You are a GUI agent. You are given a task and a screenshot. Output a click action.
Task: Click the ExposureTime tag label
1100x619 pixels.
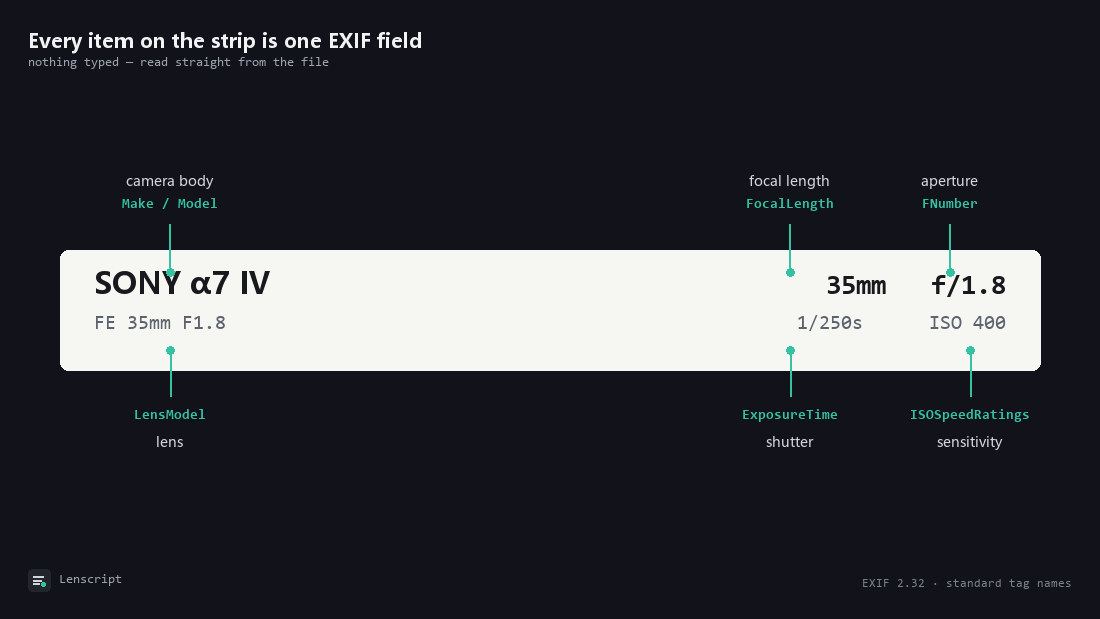pyautogui.click(x=790, y=415)
